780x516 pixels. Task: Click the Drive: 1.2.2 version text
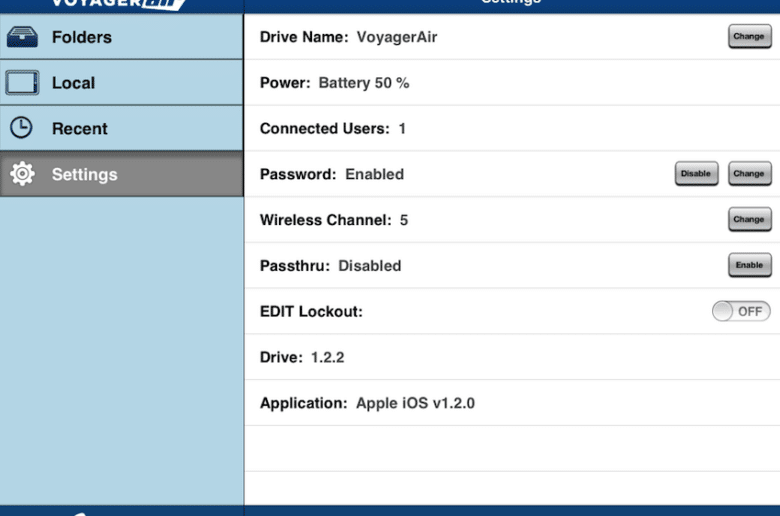coord(302,357)
